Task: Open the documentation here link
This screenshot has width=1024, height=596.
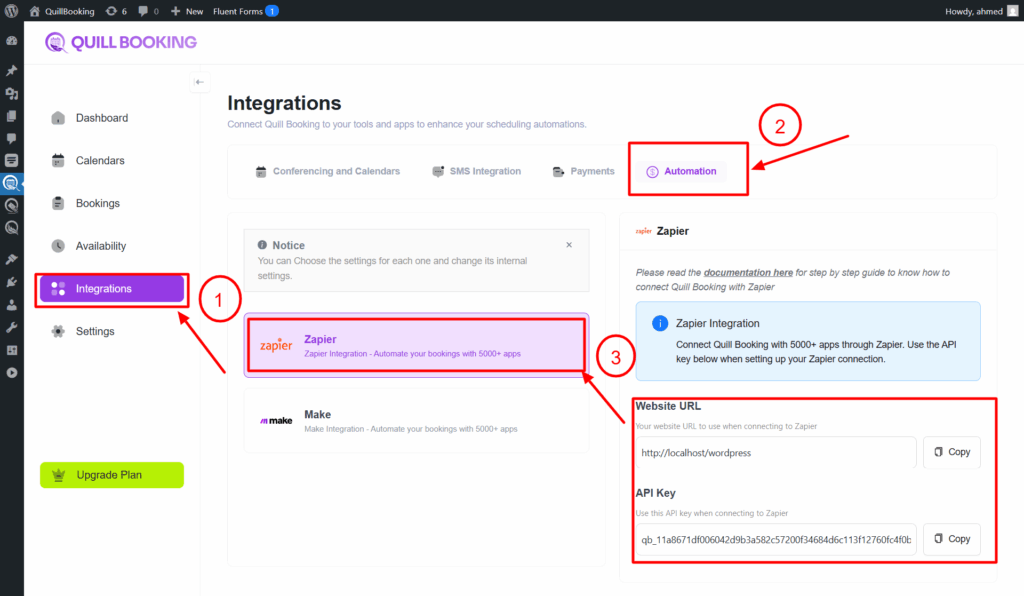Action: click(x=748, y=272)
